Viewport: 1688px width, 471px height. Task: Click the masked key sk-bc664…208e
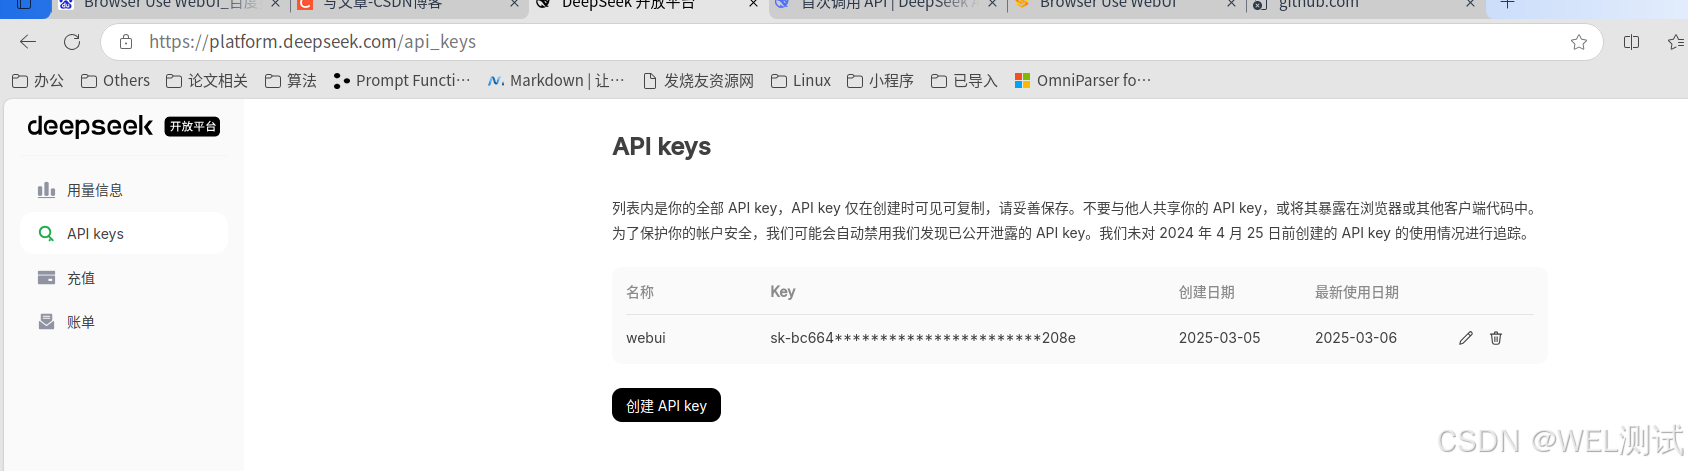pos(923,338)
